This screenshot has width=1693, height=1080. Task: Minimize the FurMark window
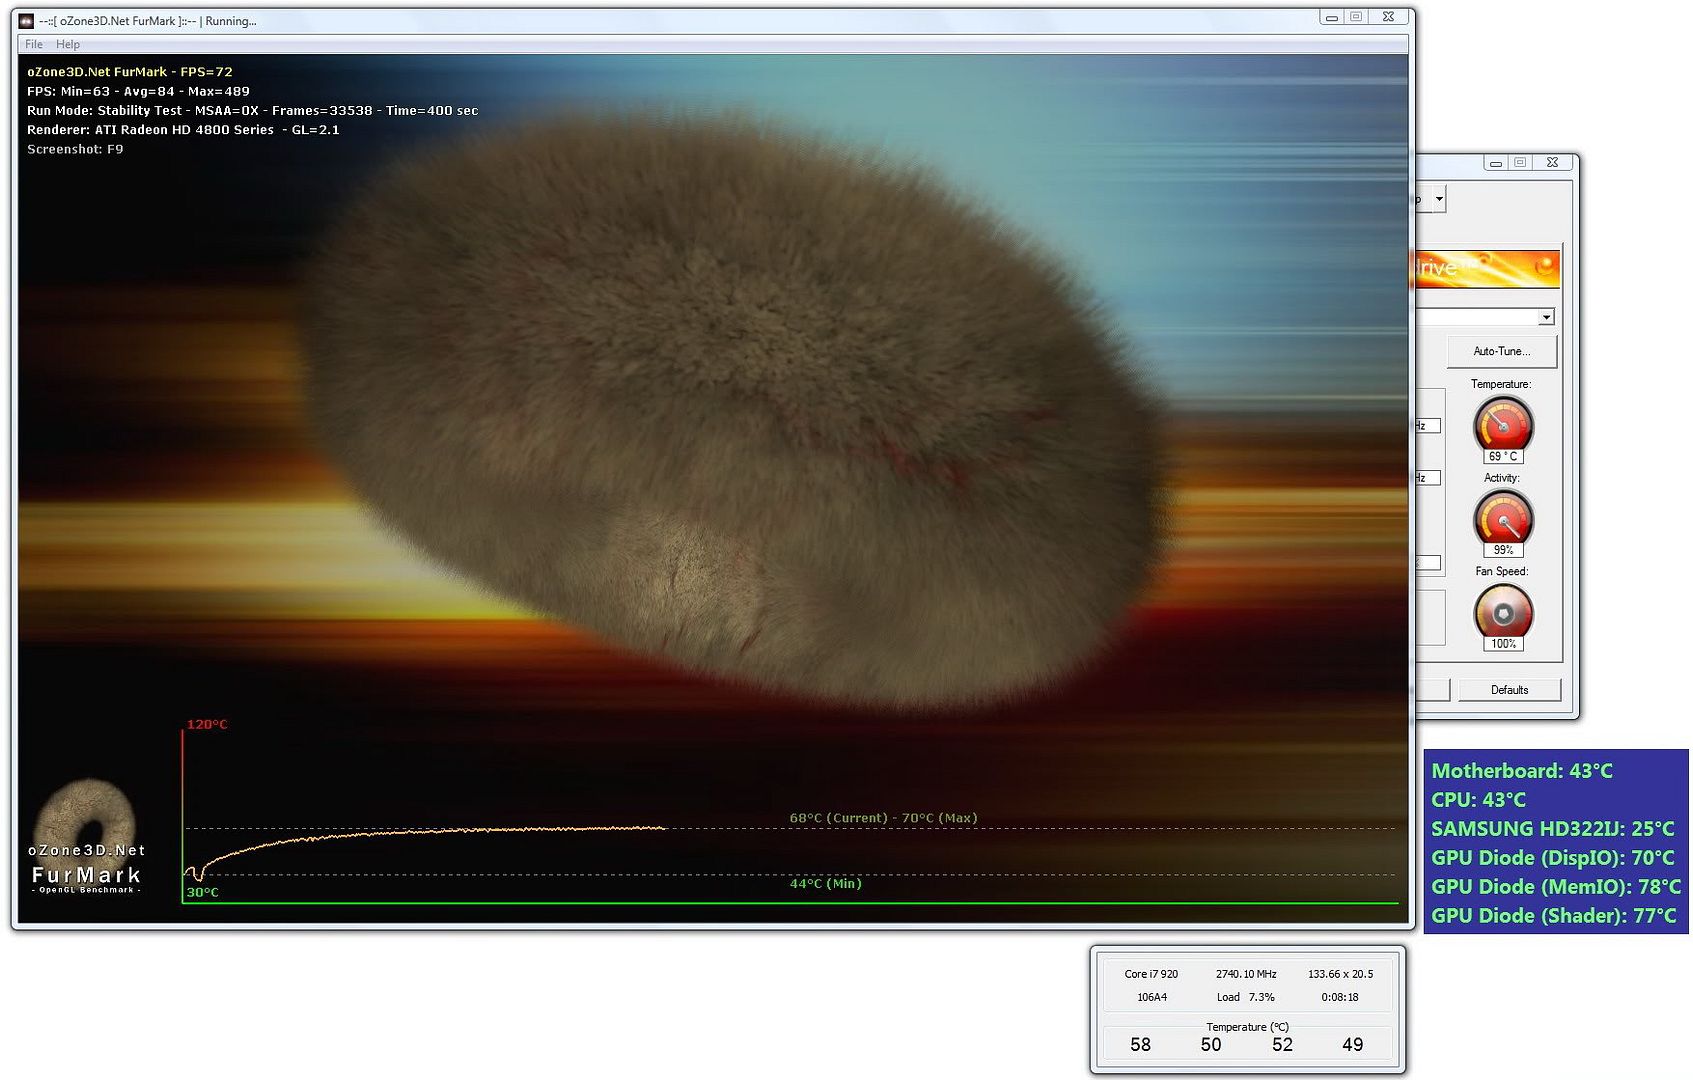(1332, 17)
